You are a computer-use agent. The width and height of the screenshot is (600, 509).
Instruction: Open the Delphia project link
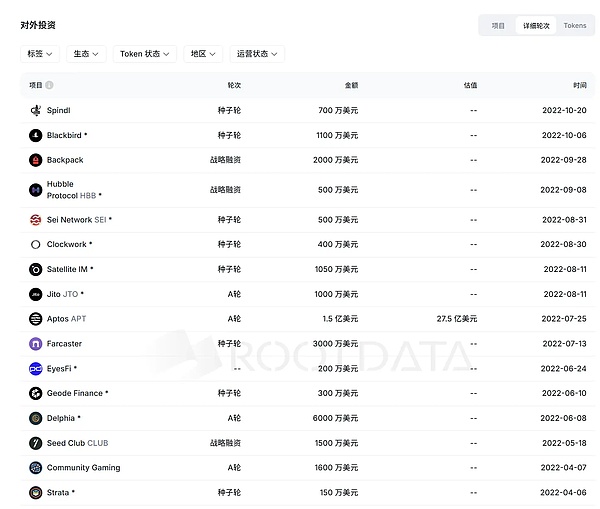(61, 418)
